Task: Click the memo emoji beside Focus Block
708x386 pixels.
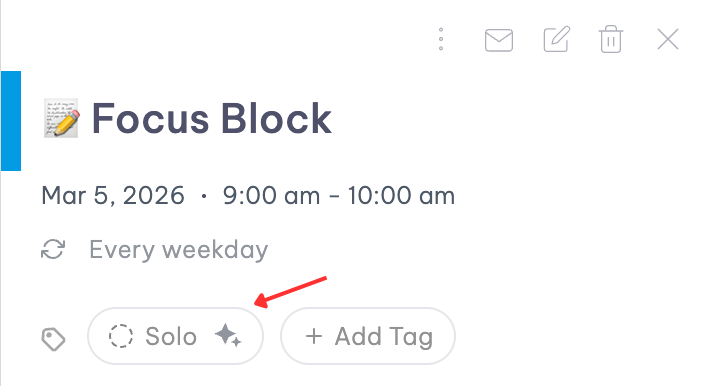Action: pos(62,118)
